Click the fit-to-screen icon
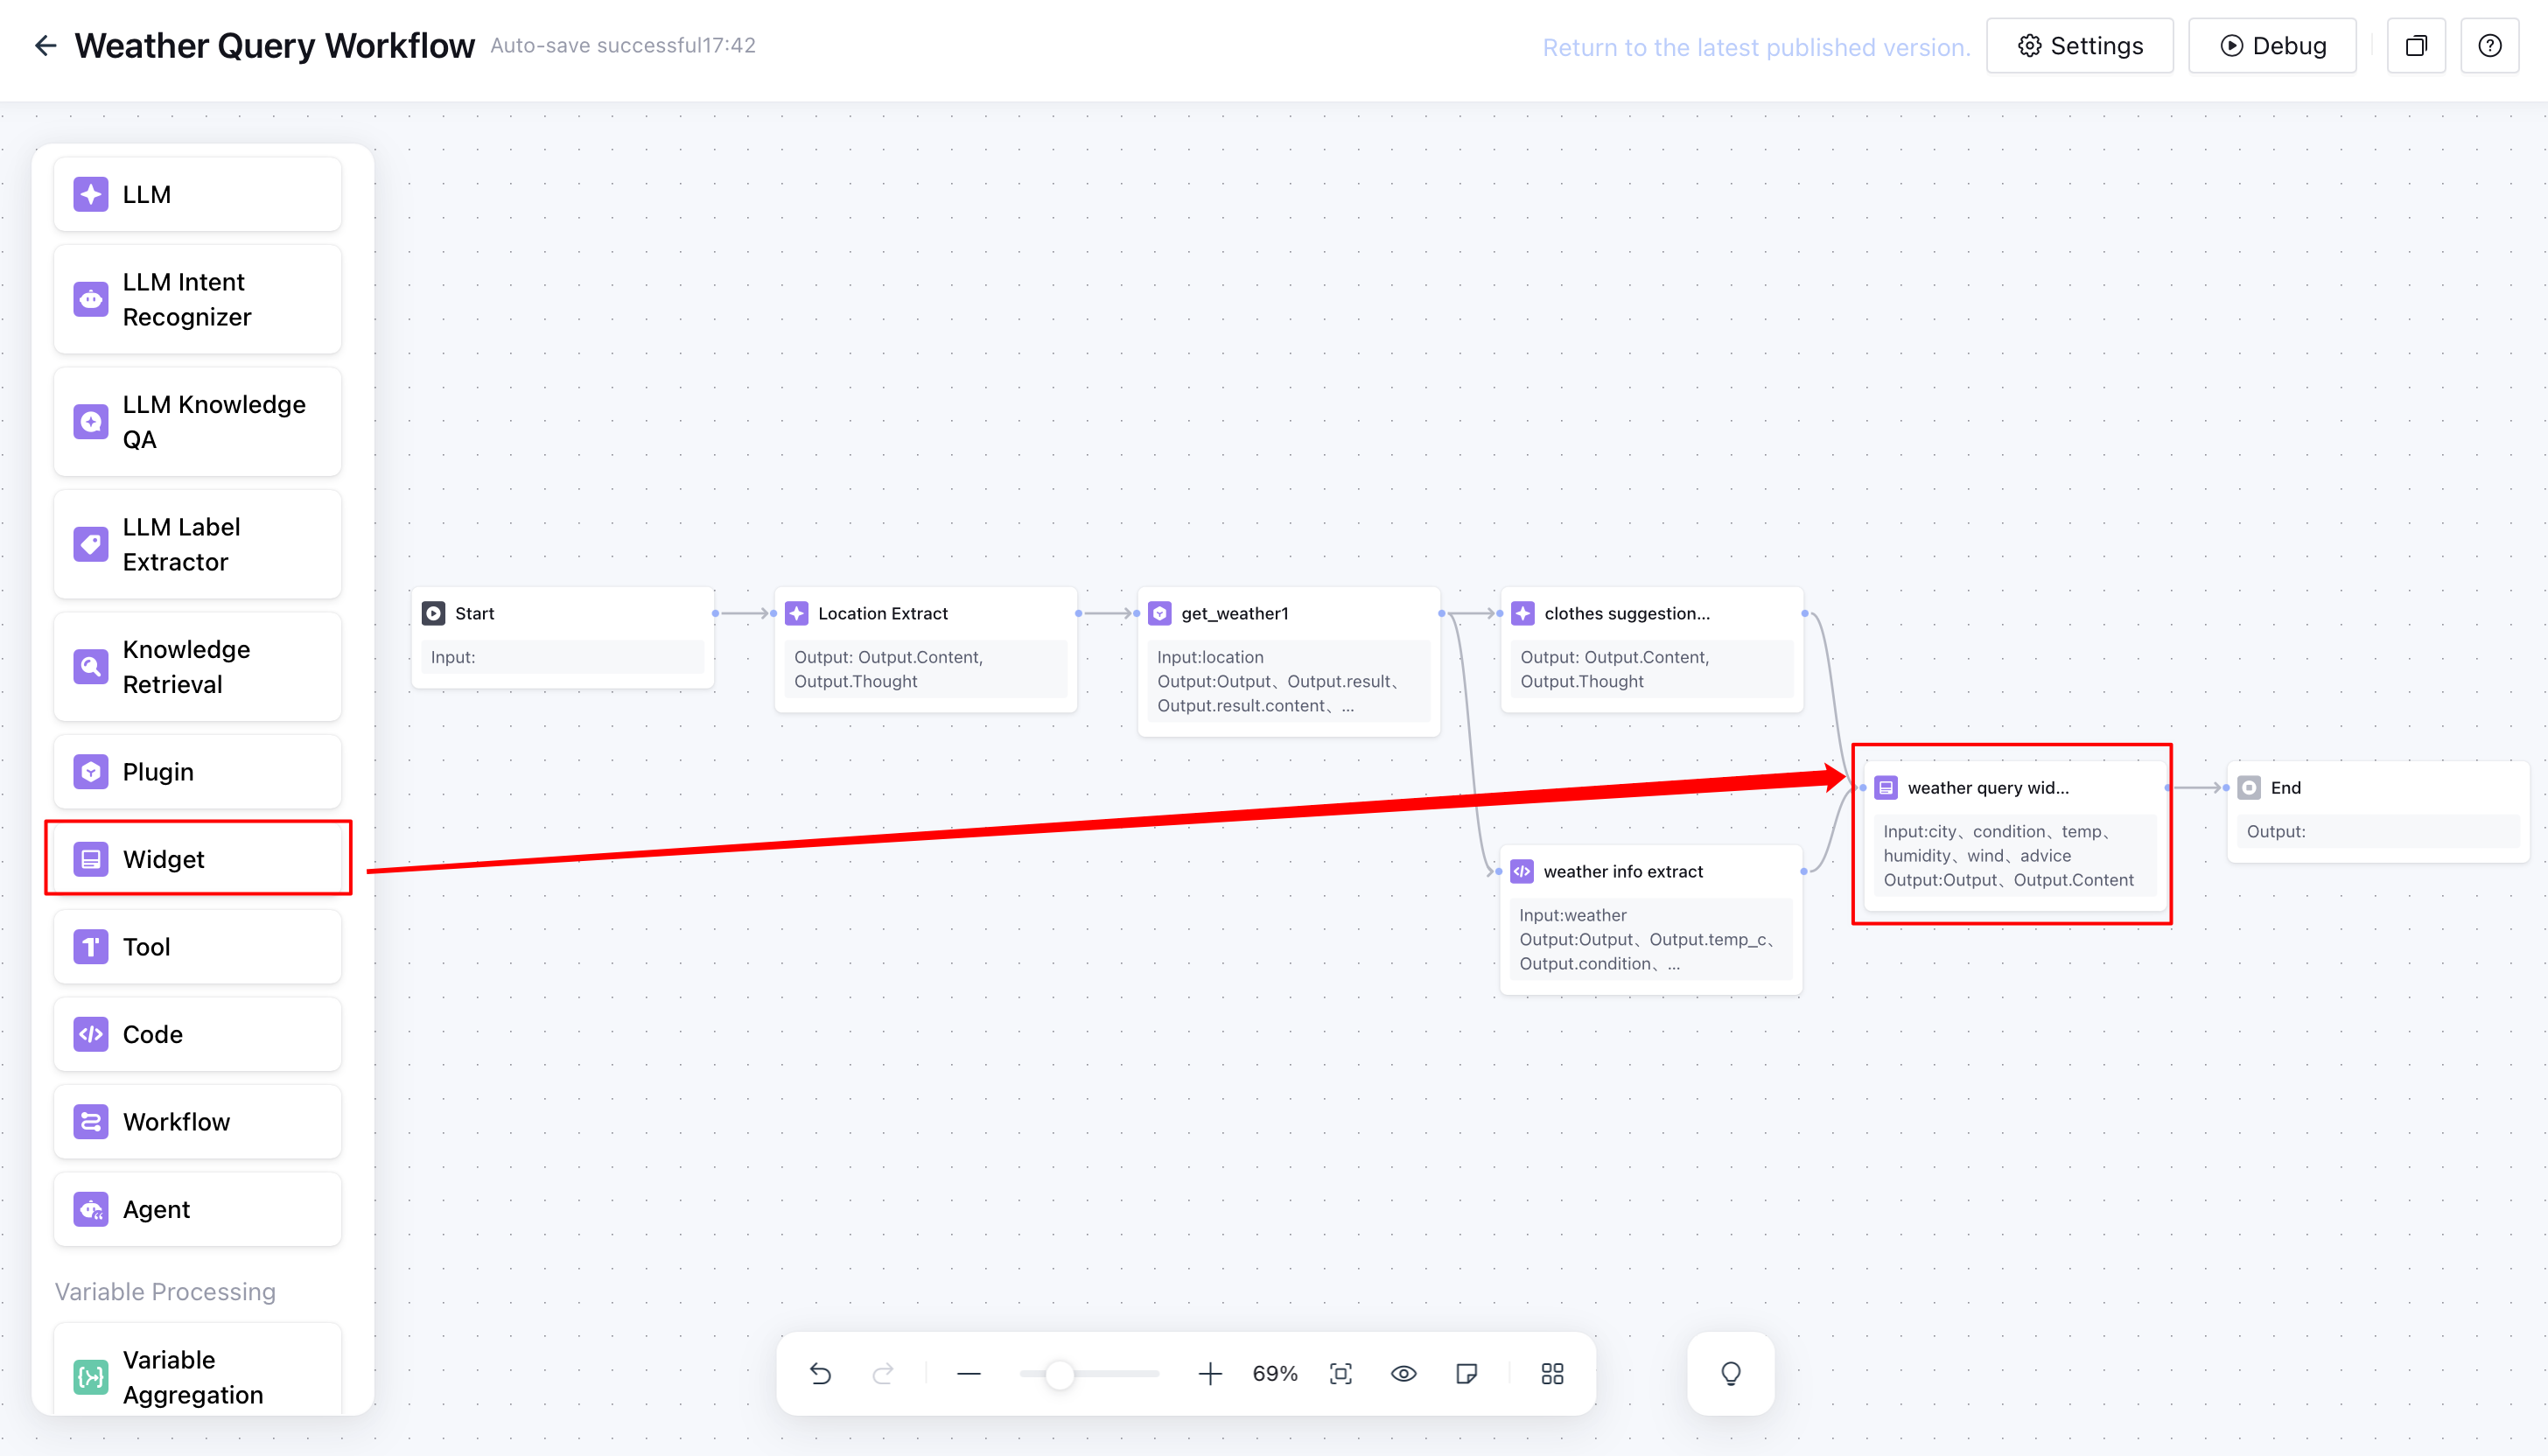 click(1341, 1374)
